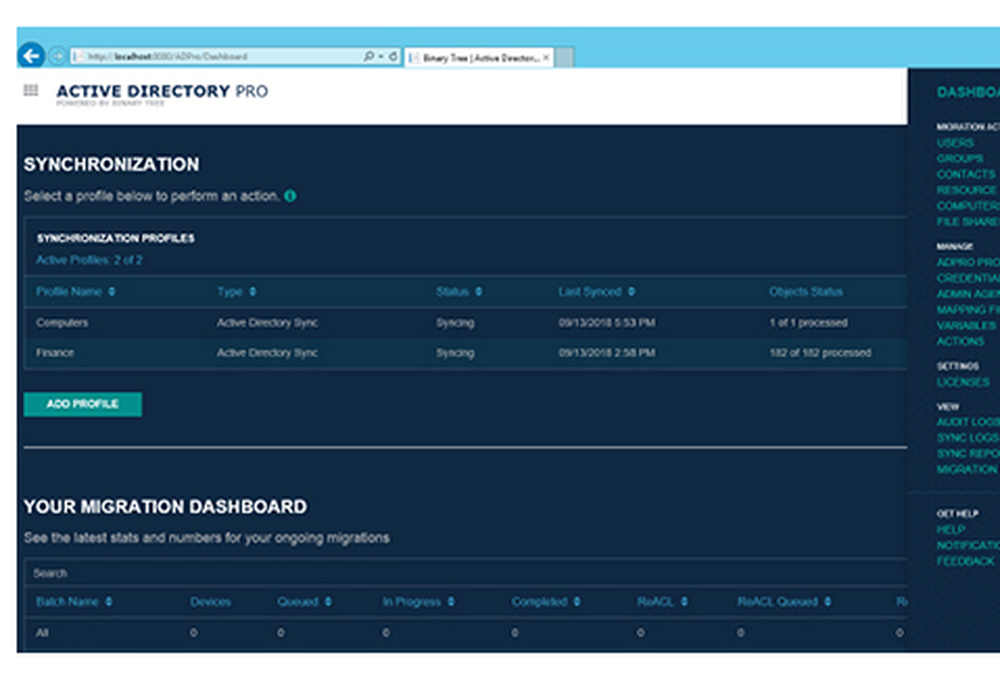Click the info icon beside profile instructions

(x=290, y=196)
